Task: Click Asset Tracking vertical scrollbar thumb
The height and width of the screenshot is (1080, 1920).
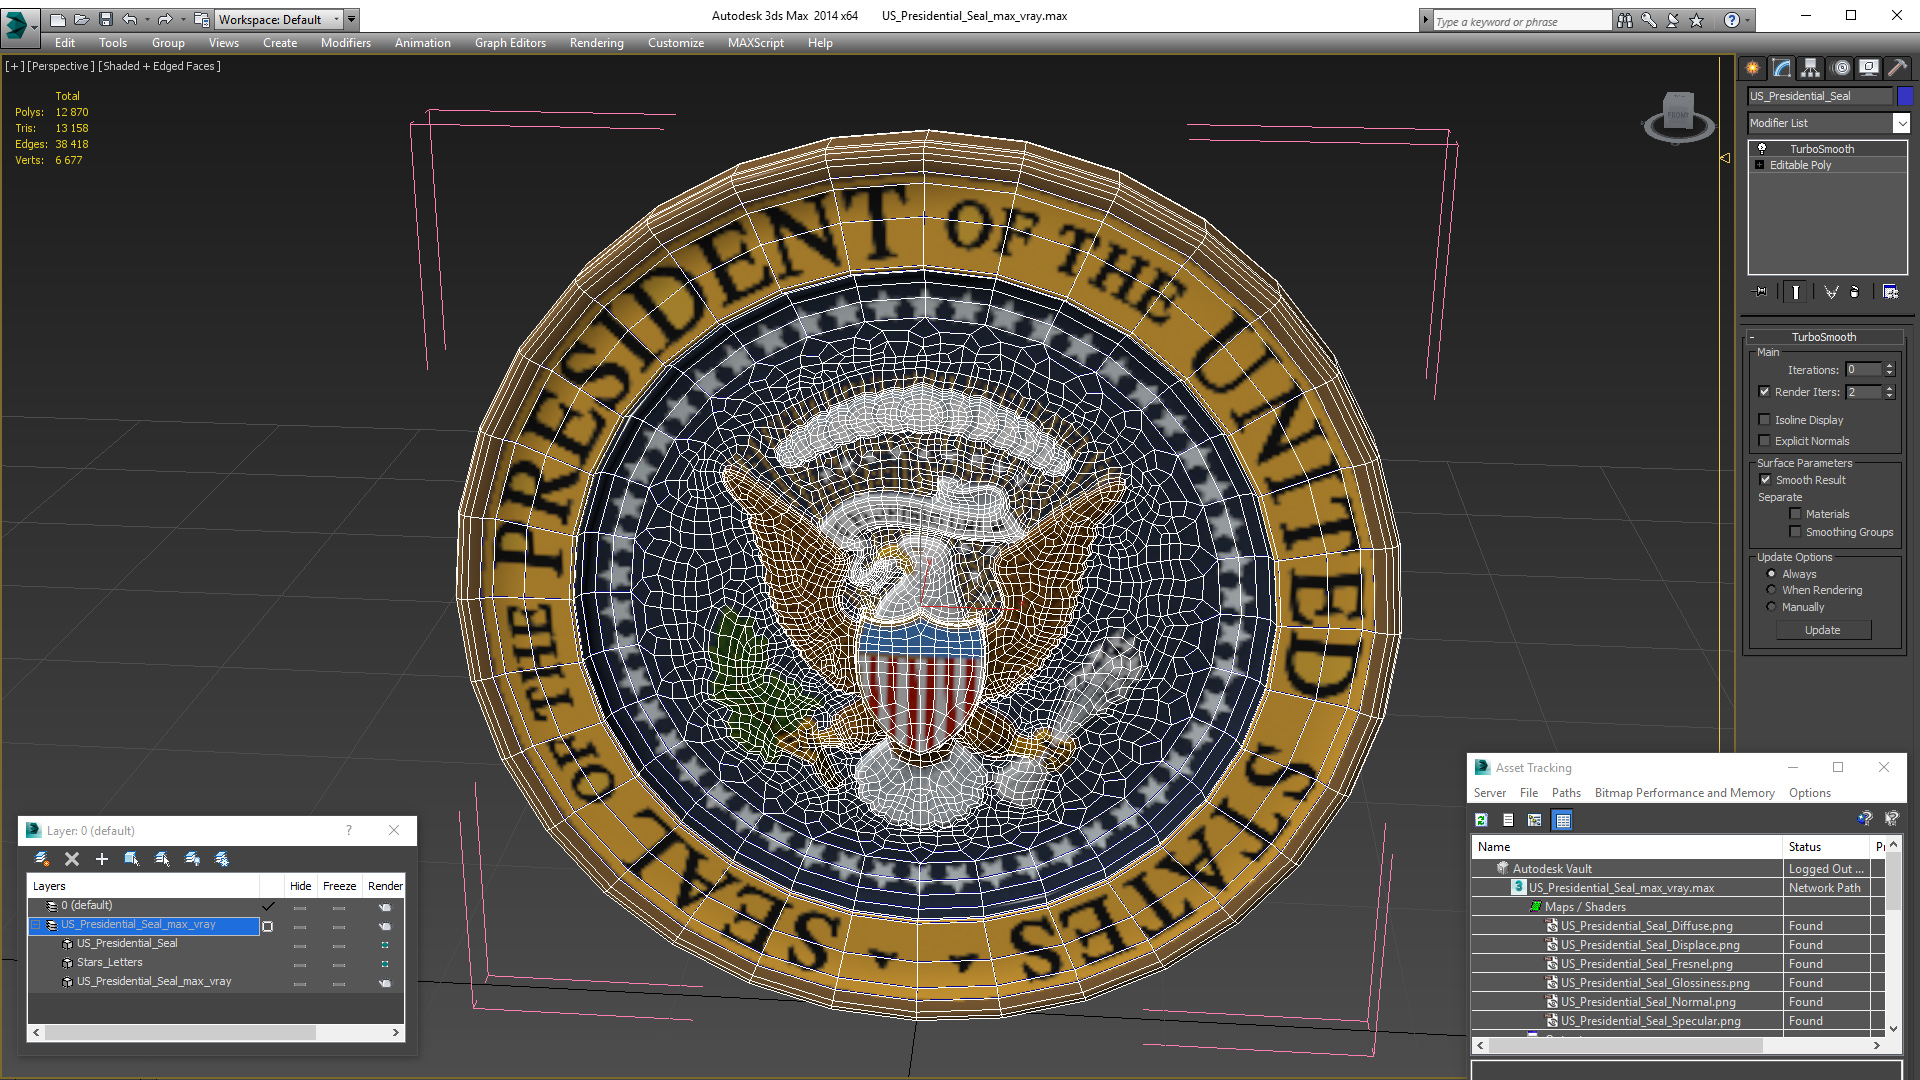Action: [1892, 880]
